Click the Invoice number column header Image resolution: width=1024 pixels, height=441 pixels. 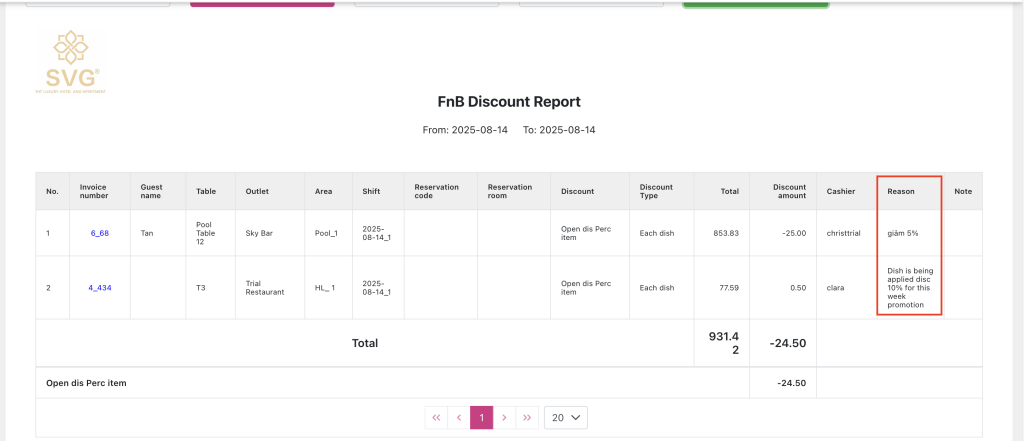[x=93, y=191]
